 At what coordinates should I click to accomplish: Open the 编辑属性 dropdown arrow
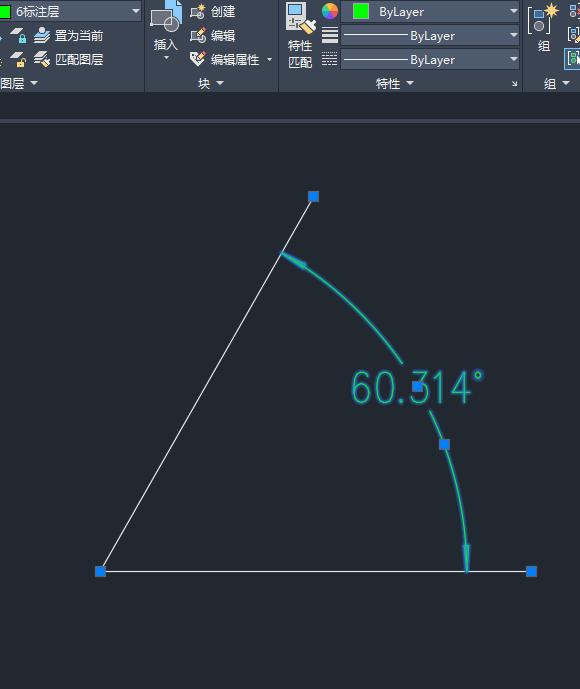click(x=269, y=59)
